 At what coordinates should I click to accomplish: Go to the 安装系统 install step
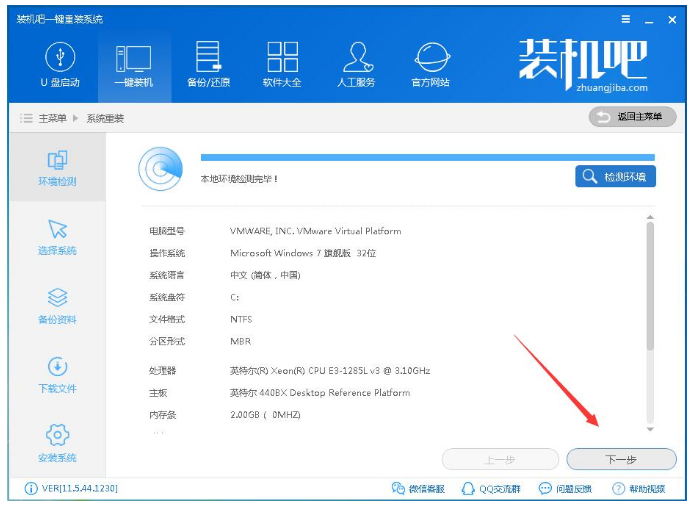[x=58, y=444]
